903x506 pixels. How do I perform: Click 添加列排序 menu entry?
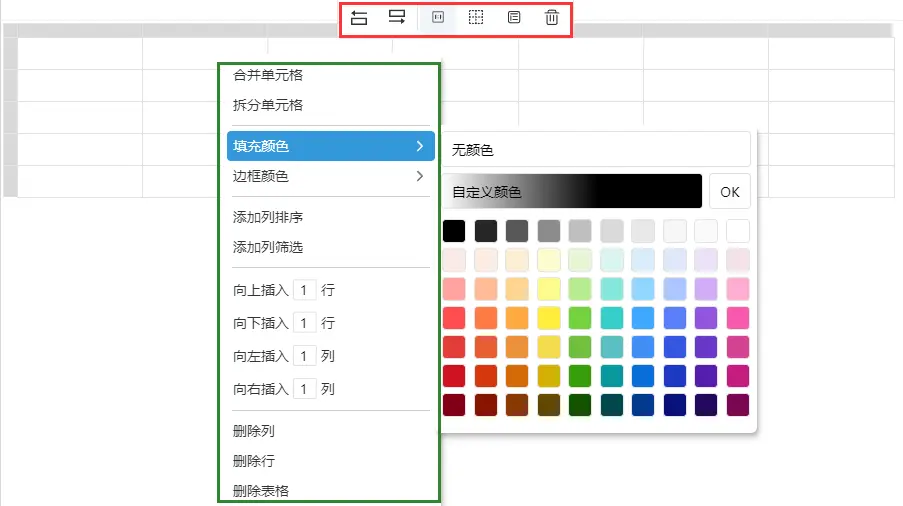(268, 217)
